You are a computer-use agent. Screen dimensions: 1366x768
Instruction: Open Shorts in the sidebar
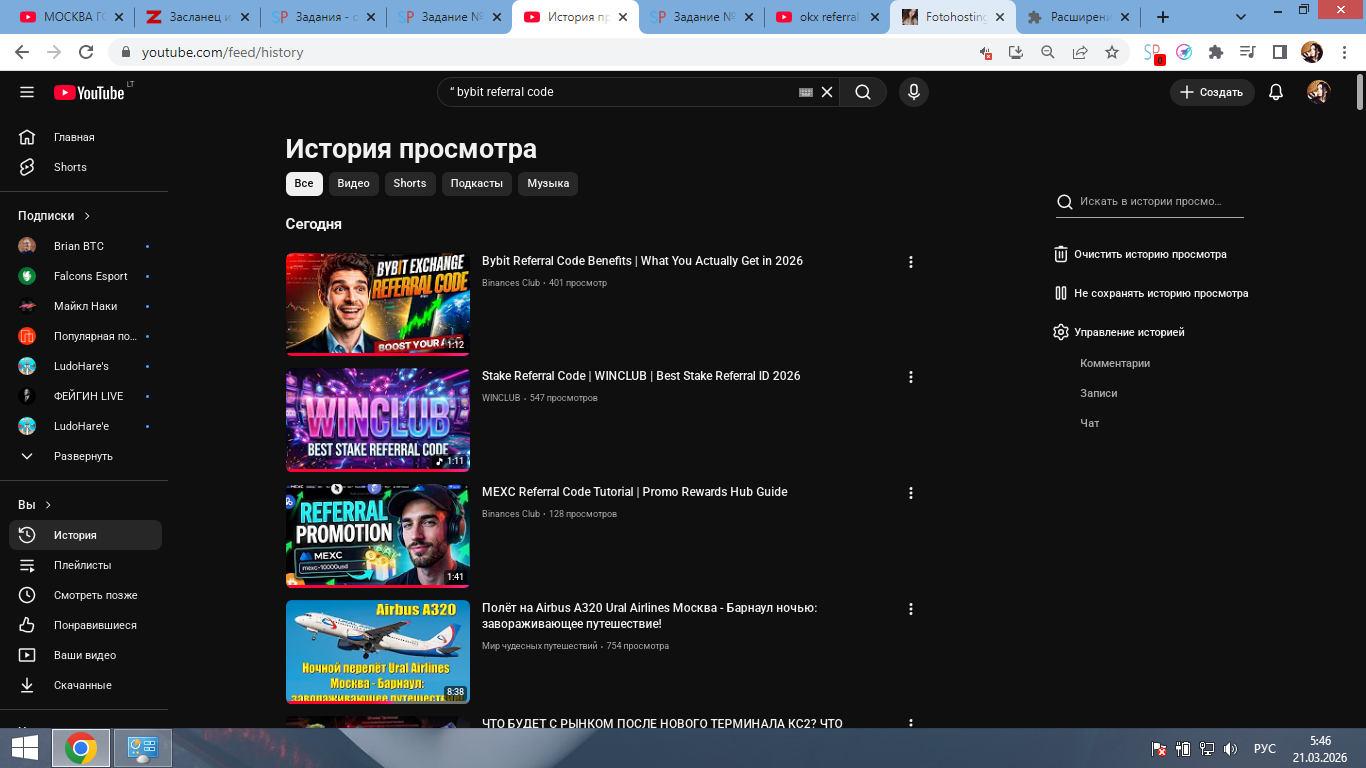(84, 167)
